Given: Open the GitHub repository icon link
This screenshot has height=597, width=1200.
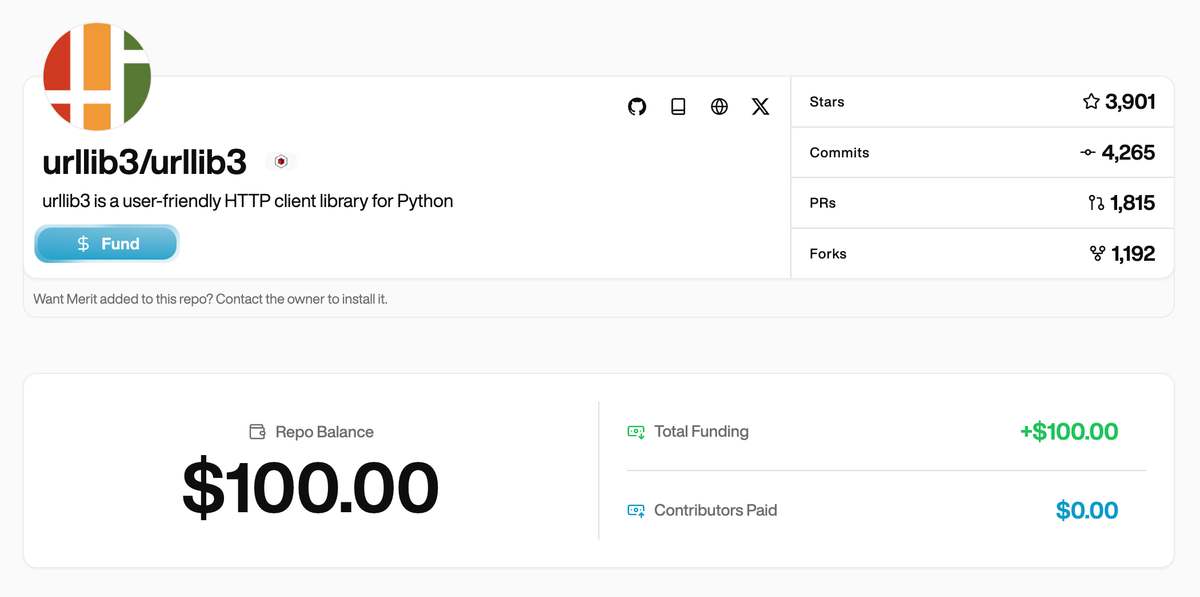Looking at the screenshot, I should tap(637, 106).
